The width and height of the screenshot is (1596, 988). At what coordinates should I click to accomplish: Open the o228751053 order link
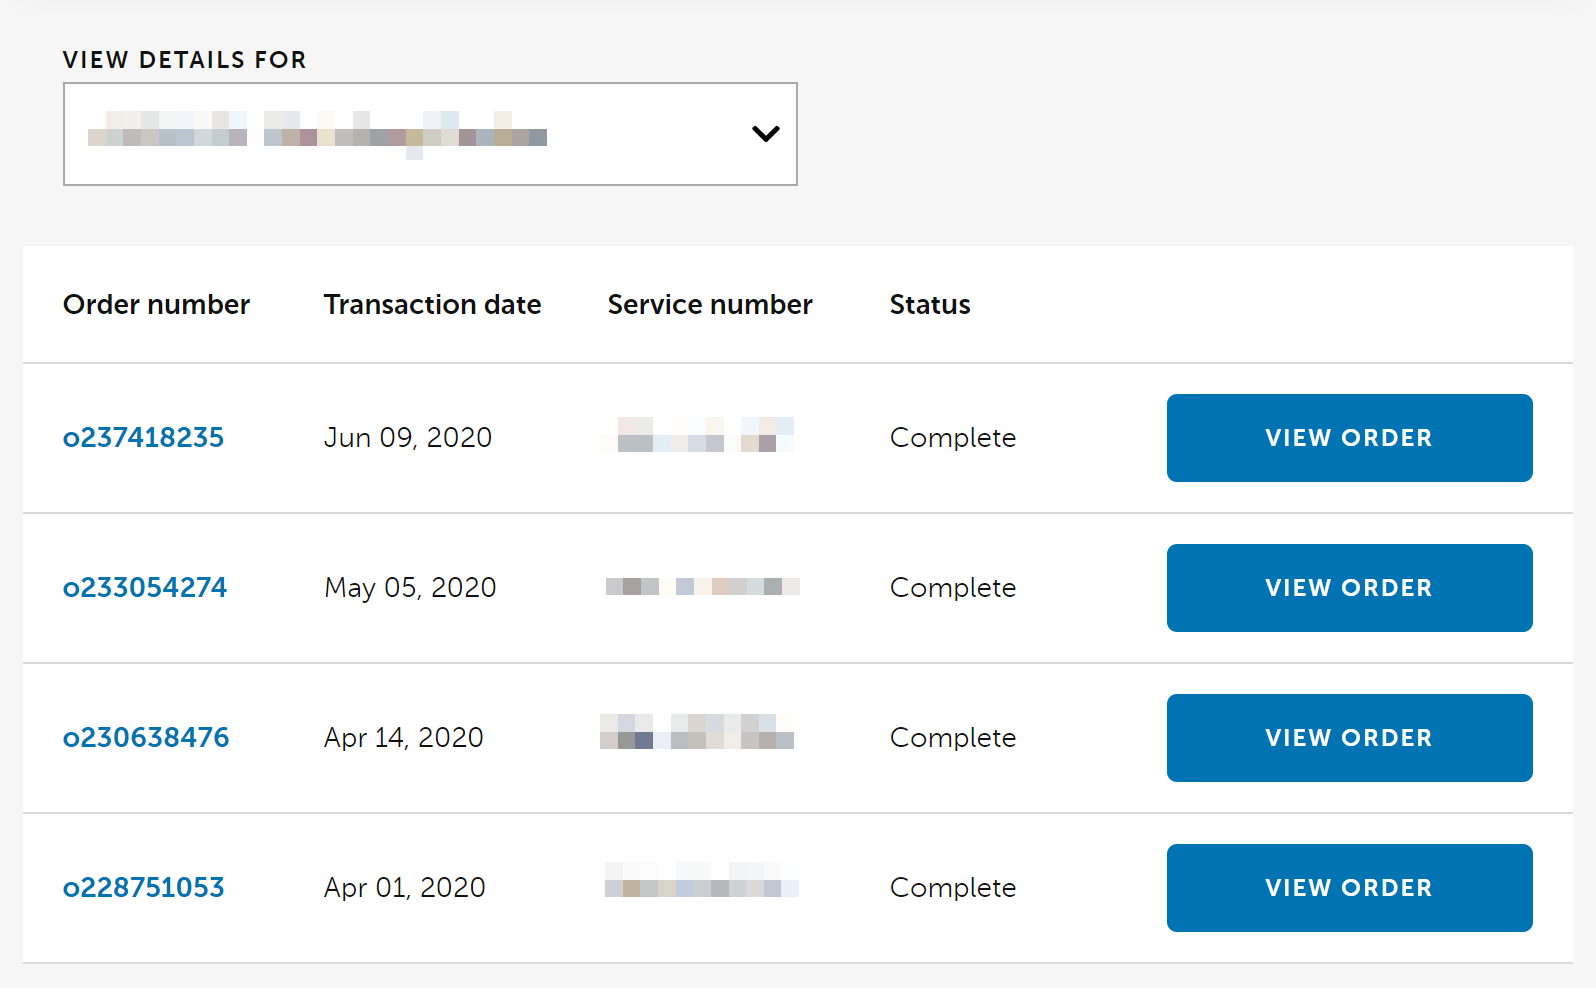(143, 887)
